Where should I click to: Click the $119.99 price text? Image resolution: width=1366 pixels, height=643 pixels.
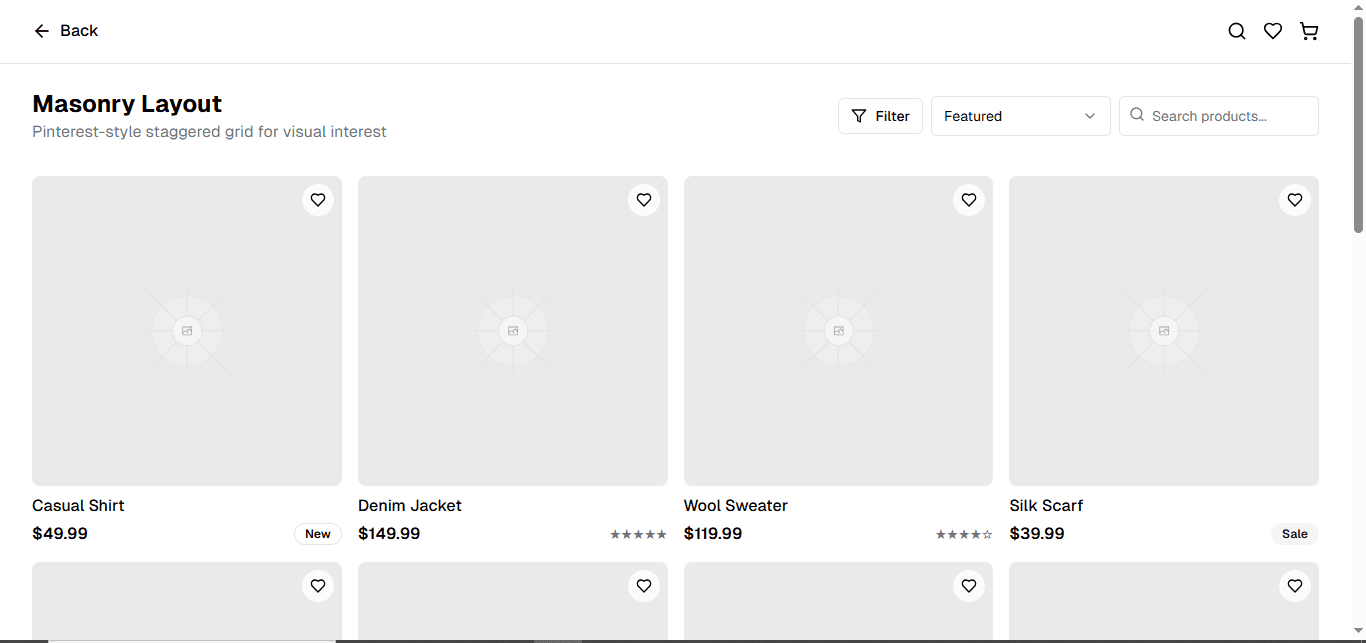coord(713,534)
